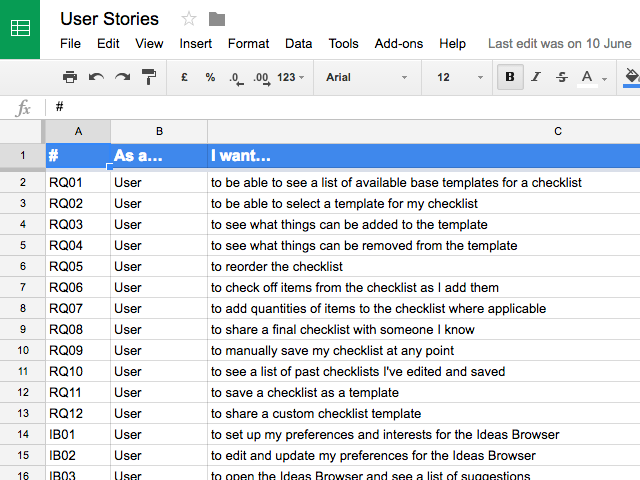Open the 123 more formats dropdown
Viewport: 640px width, 480px height.
[291, 77]
